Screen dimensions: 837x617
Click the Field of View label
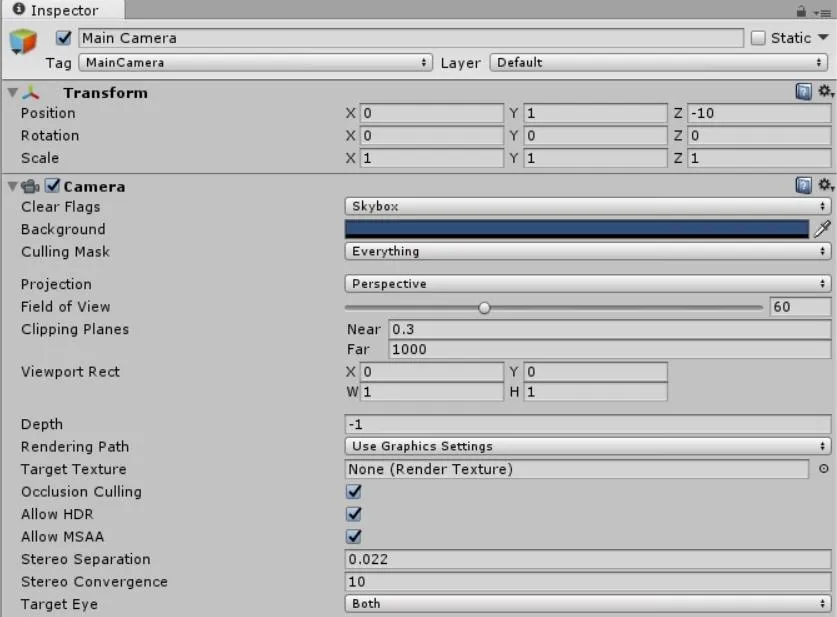(66, 306)
